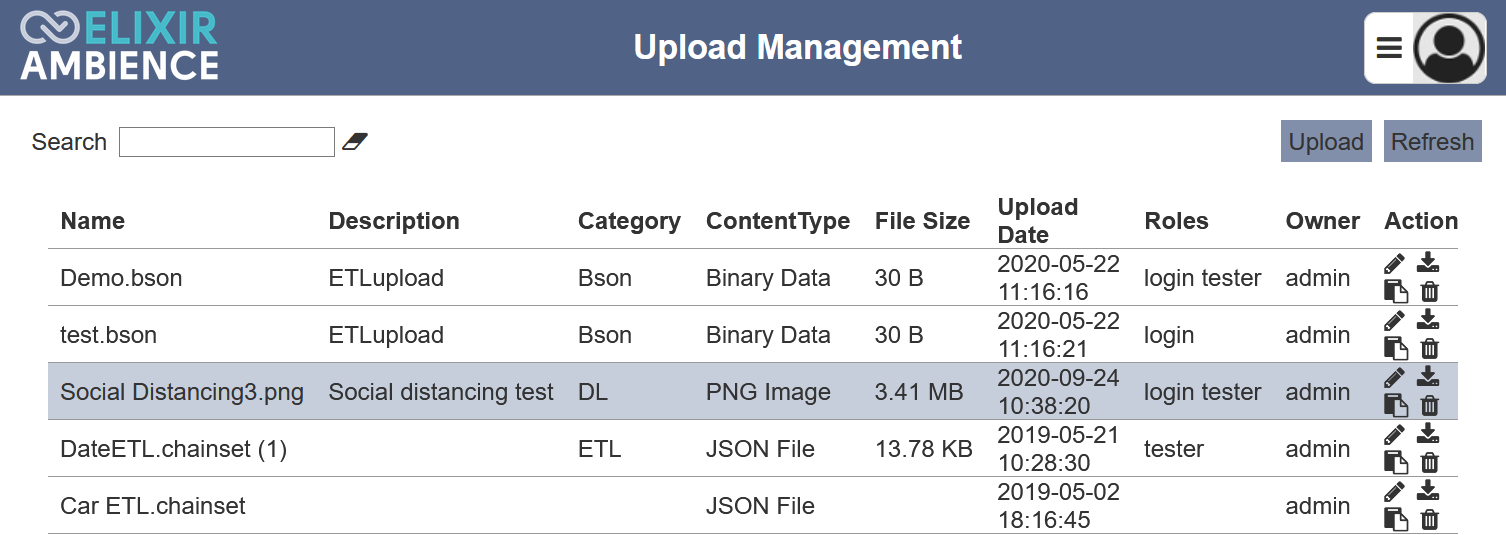Viewport: 1506px width, 535px height.
Task: Select the DateETL.chainset (1) row
Action: click(x=753, y=449)
